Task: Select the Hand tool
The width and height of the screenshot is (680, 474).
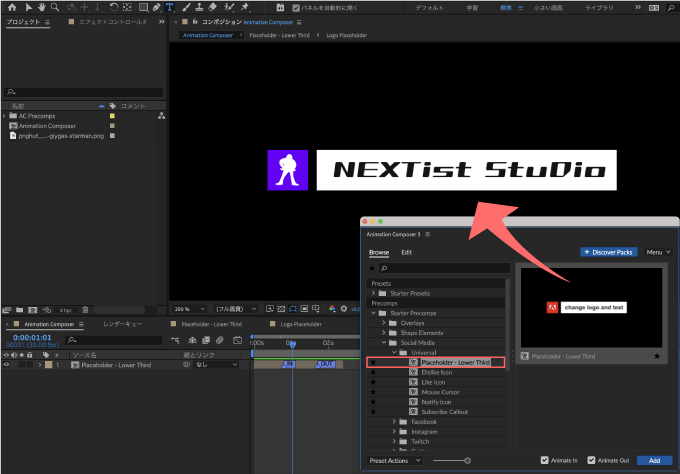Action: (x=42, y=7)
